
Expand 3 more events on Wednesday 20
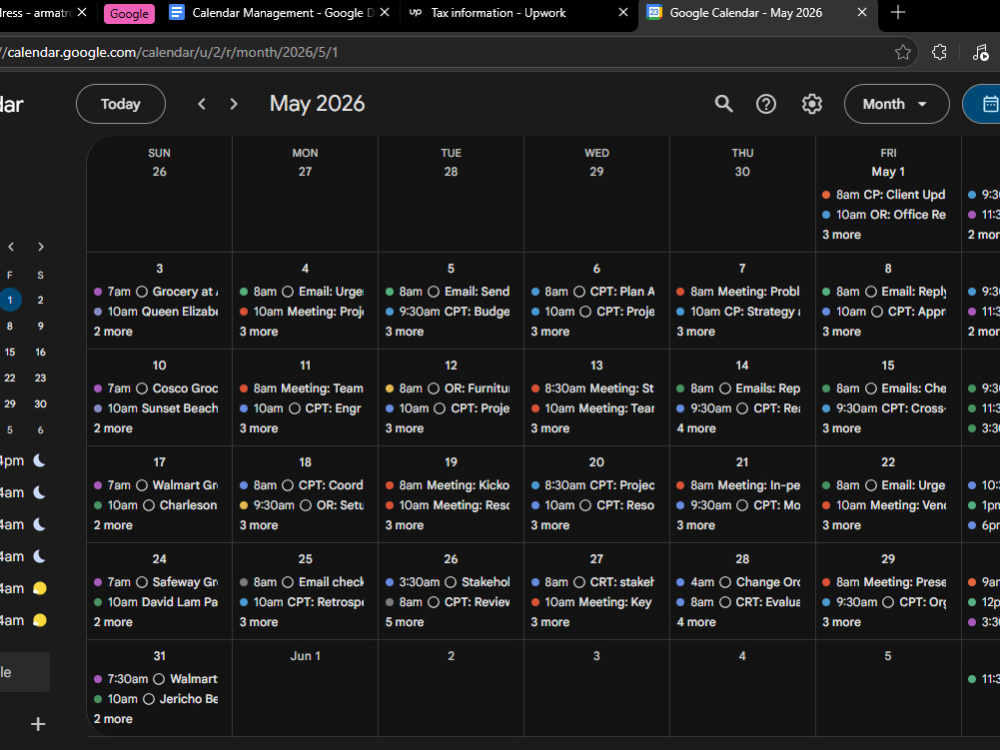(550, 526)
